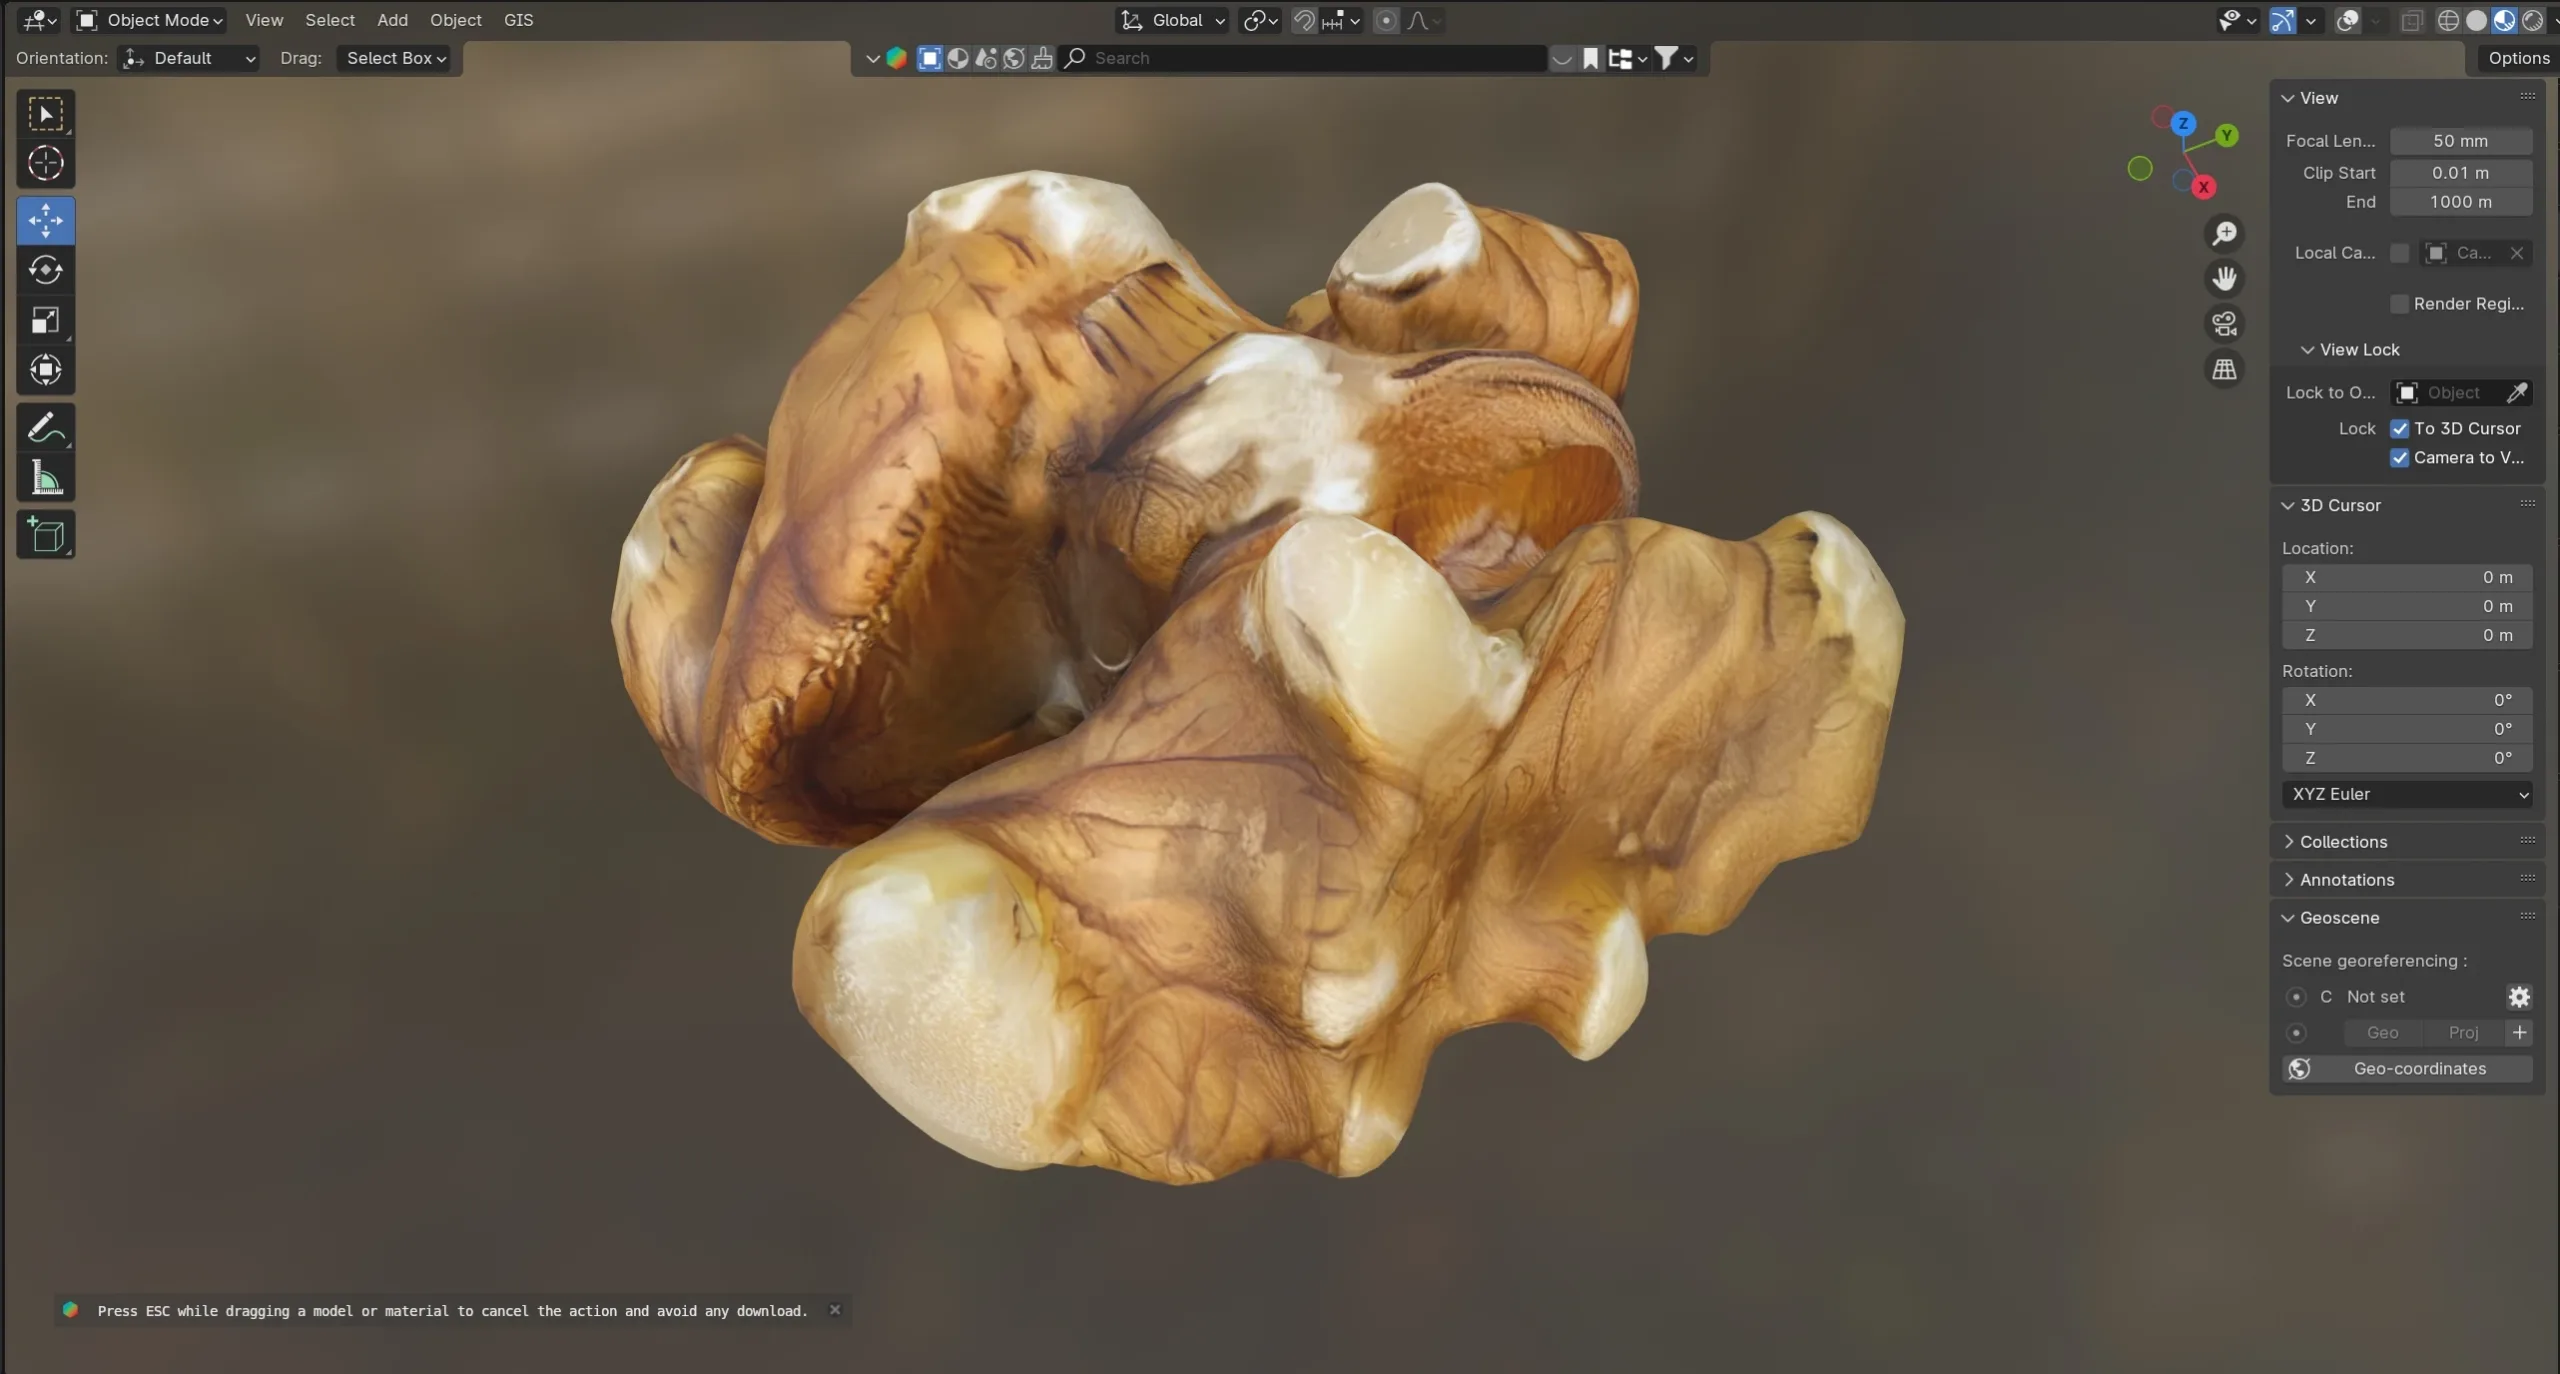Select the Rotate tool

45,270
